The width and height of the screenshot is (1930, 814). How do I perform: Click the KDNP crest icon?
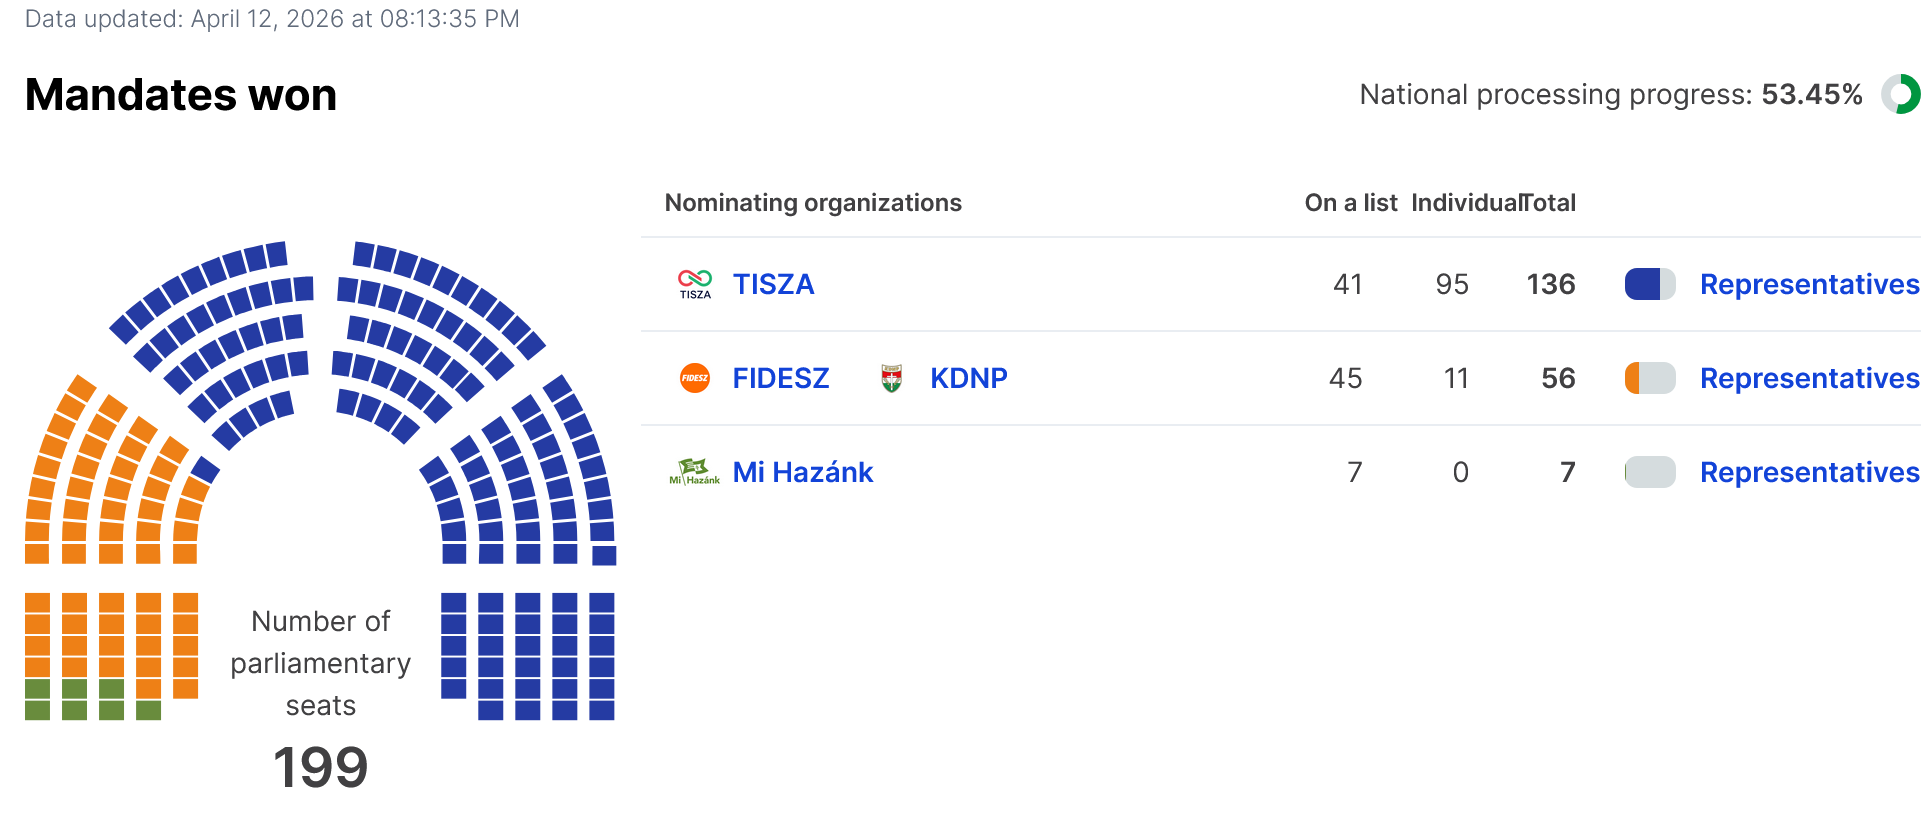(x=891, y=378)
